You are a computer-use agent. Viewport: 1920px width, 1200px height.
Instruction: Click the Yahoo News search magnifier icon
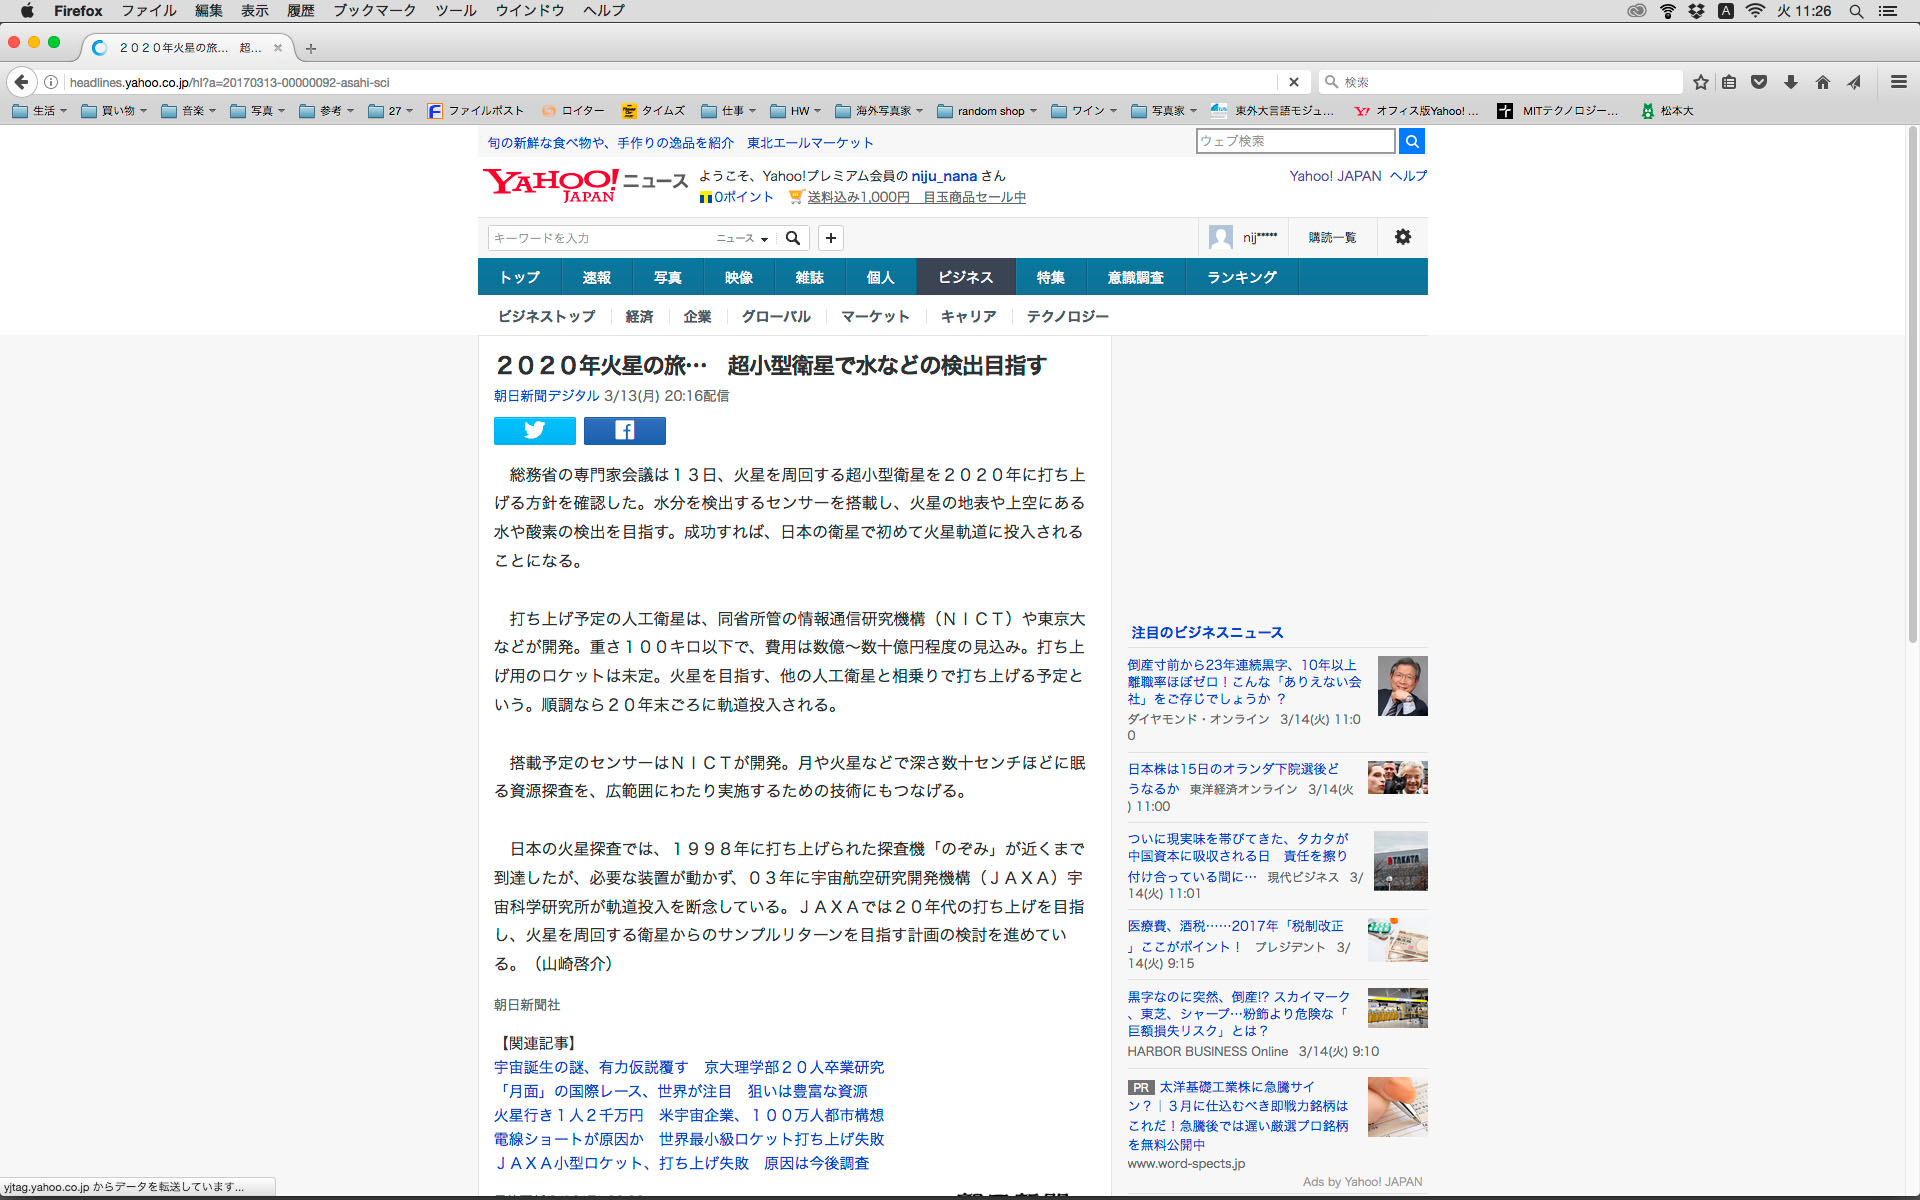[x=793, y=238]
